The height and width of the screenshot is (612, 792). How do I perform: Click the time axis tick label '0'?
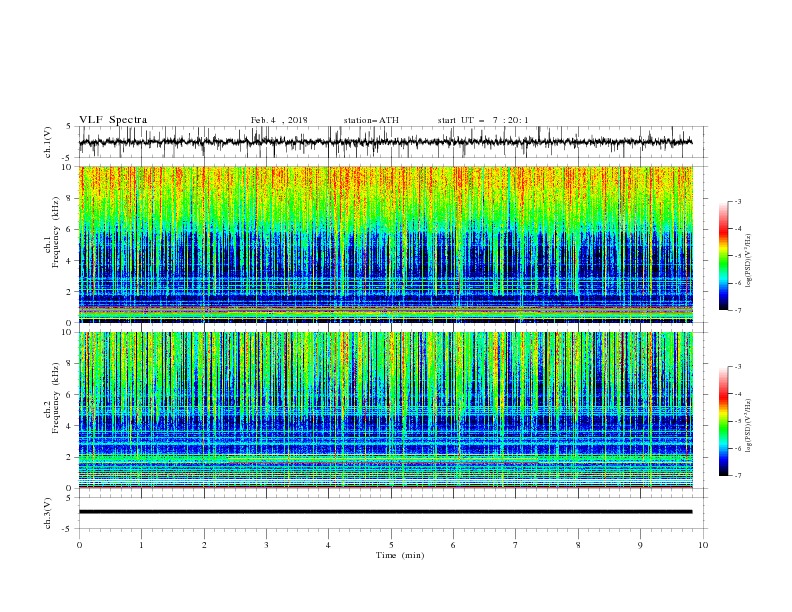[79, 545]
